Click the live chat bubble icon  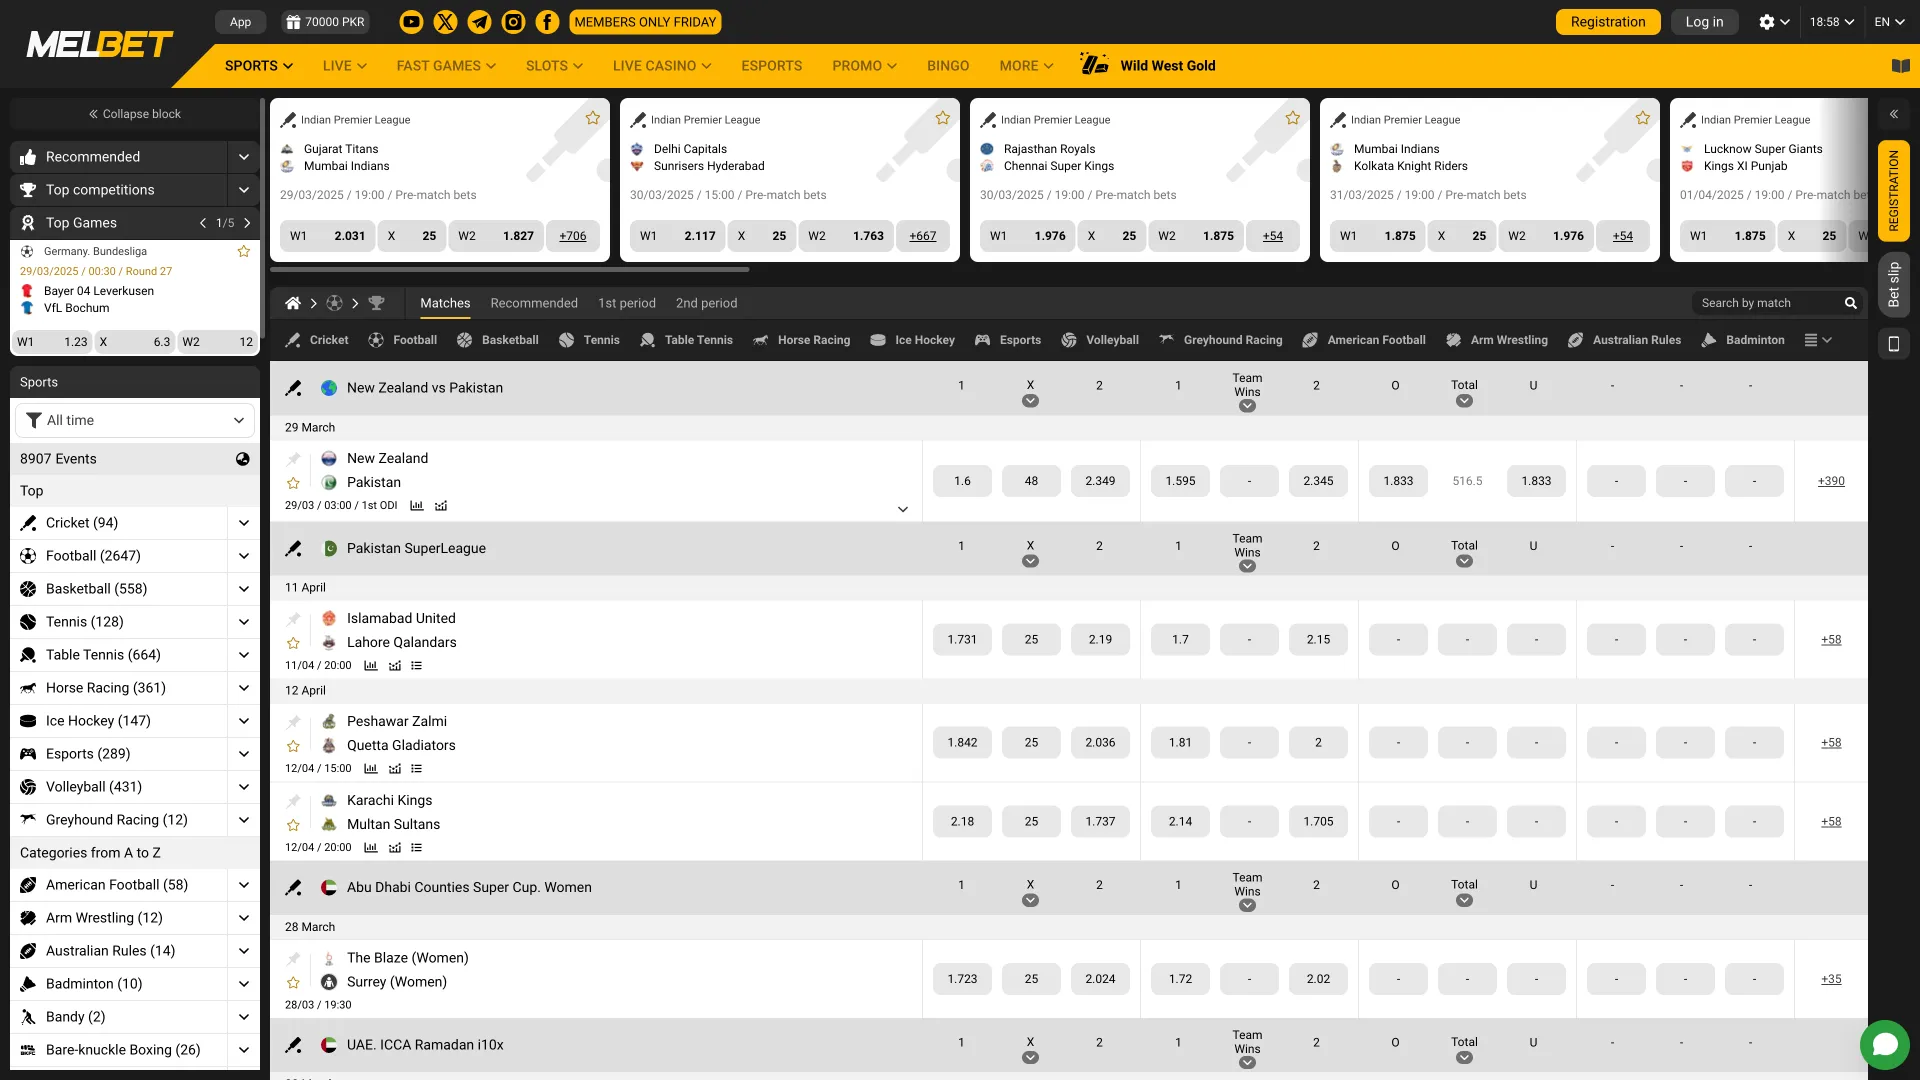1885,1045
